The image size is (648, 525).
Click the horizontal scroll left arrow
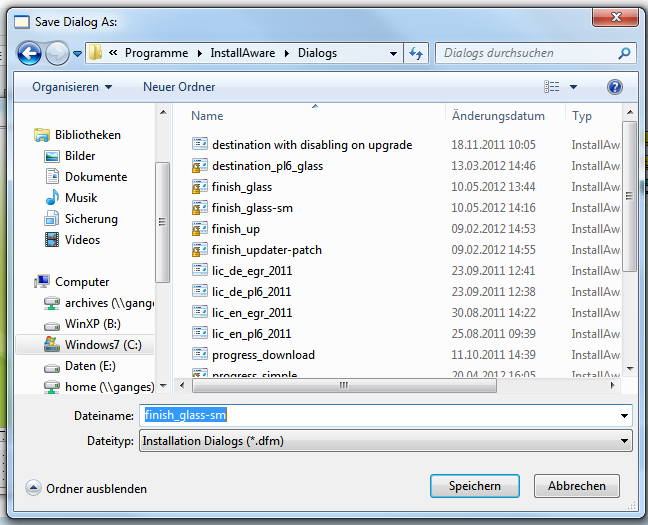tap(182, 386)
